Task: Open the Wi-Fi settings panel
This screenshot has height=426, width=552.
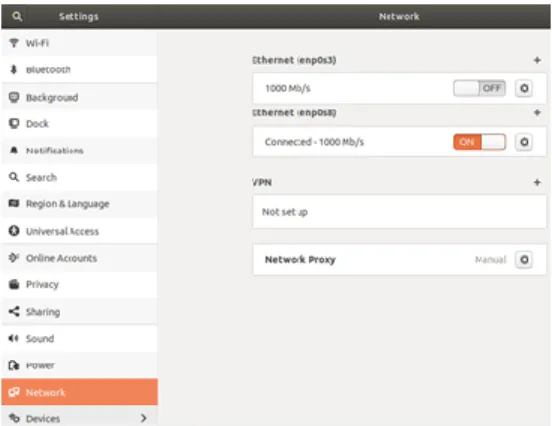Action: [80, 43]
